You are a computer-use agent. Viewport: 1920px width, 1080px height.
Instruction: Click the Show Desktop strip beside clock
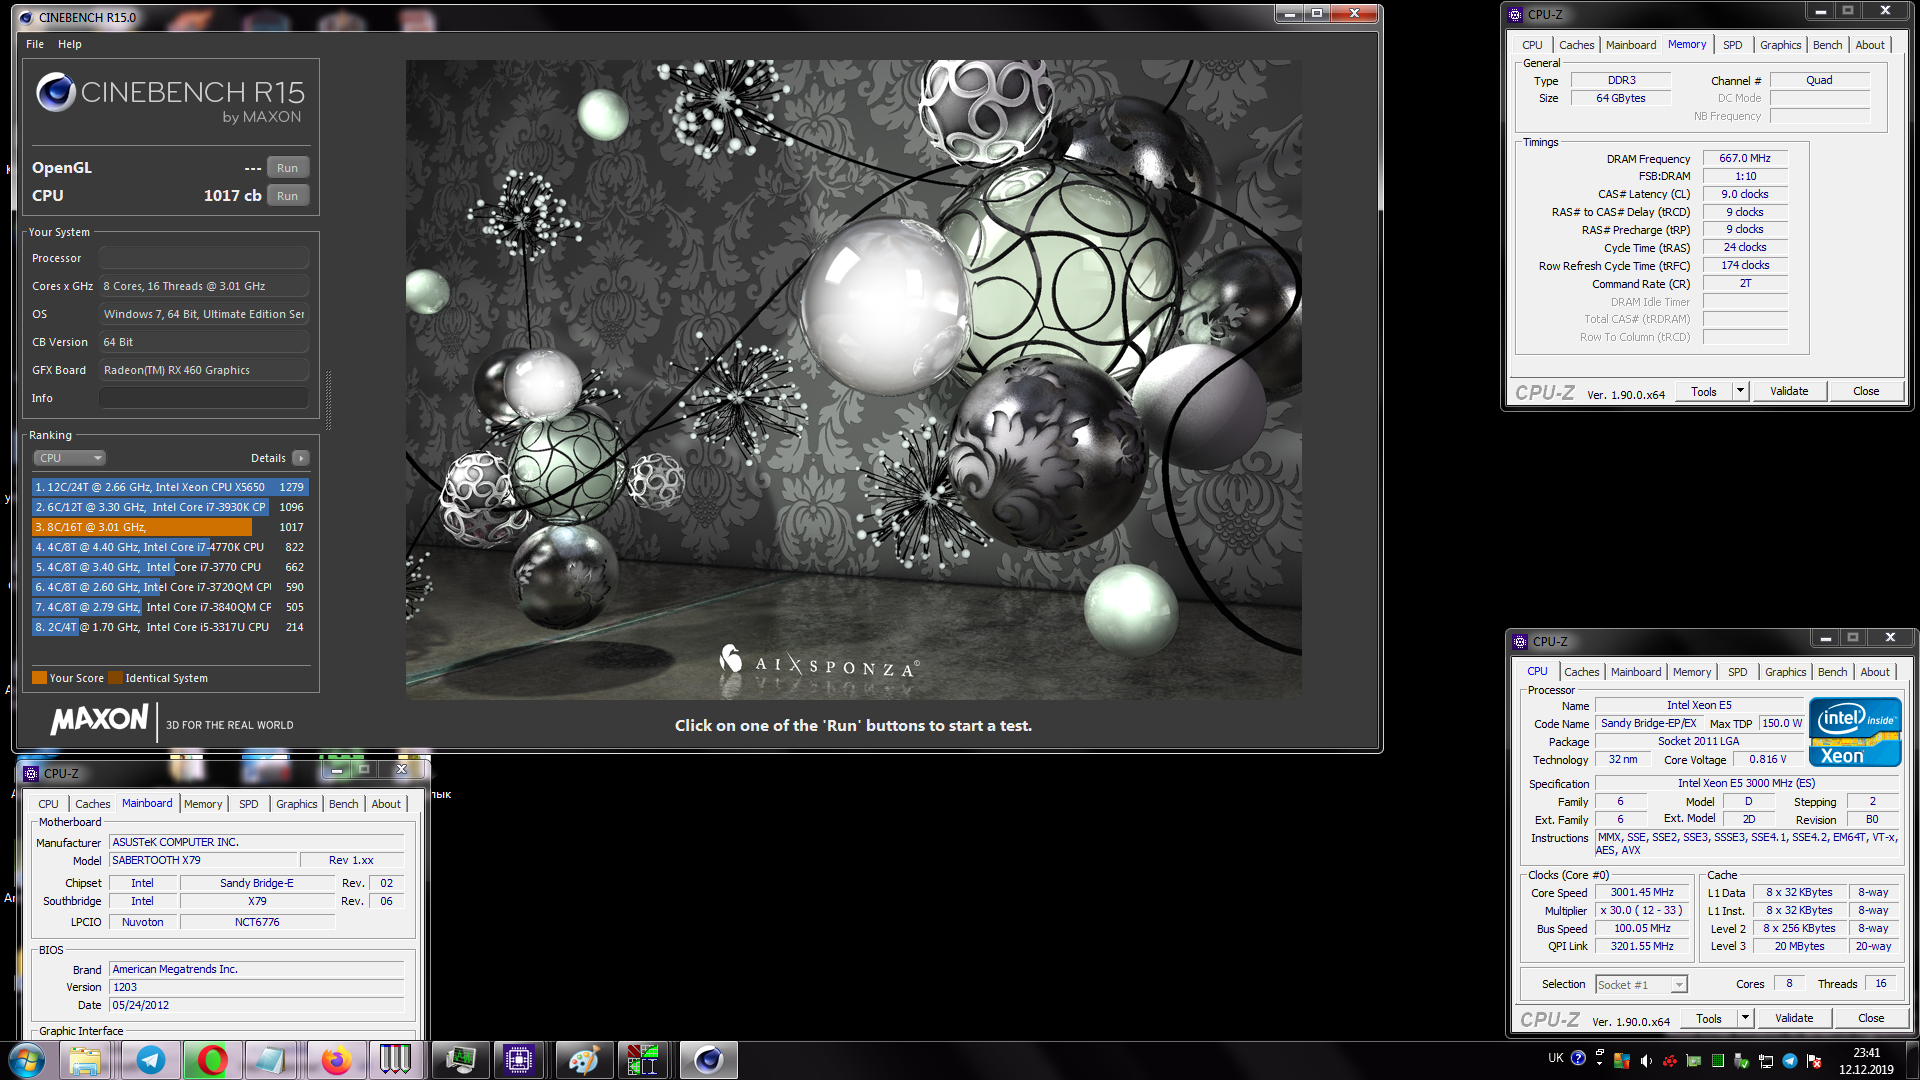coord(1912,1060)
